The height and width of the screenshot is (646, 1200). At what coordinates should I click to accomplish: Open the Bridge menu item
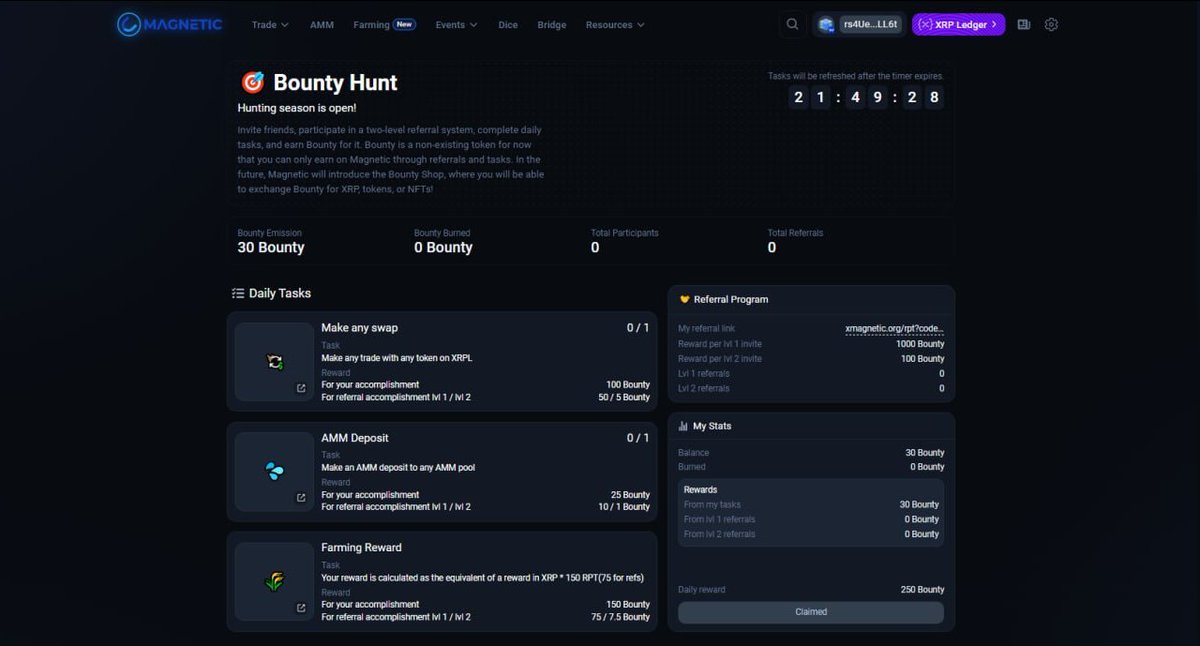(552, 25)
